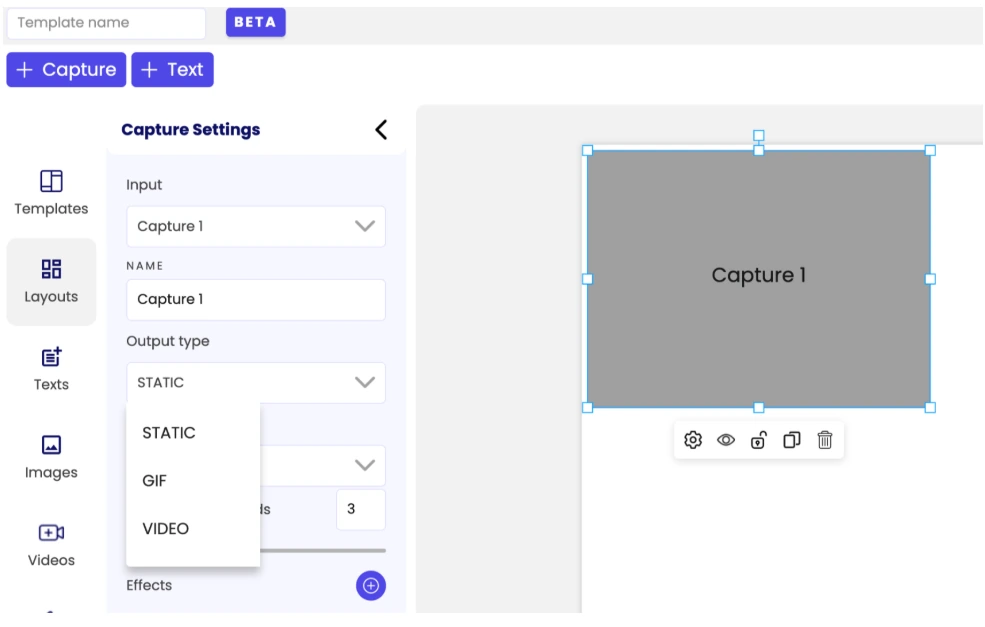
Task: Duplicate Capture 1 with the copy icon
Action: click(x=792, y=440)
